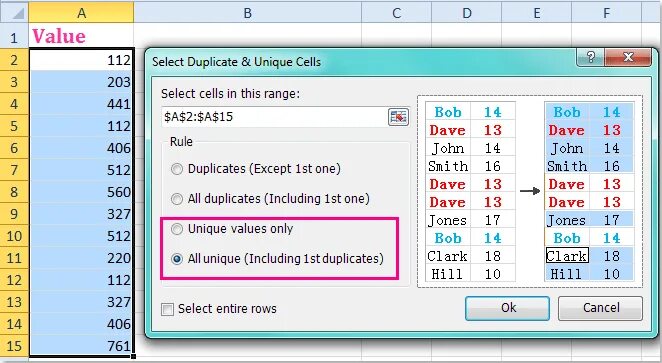
Task: Click inside the range field showing $A$2:$A$15
Action: click(x=274, y=116)
